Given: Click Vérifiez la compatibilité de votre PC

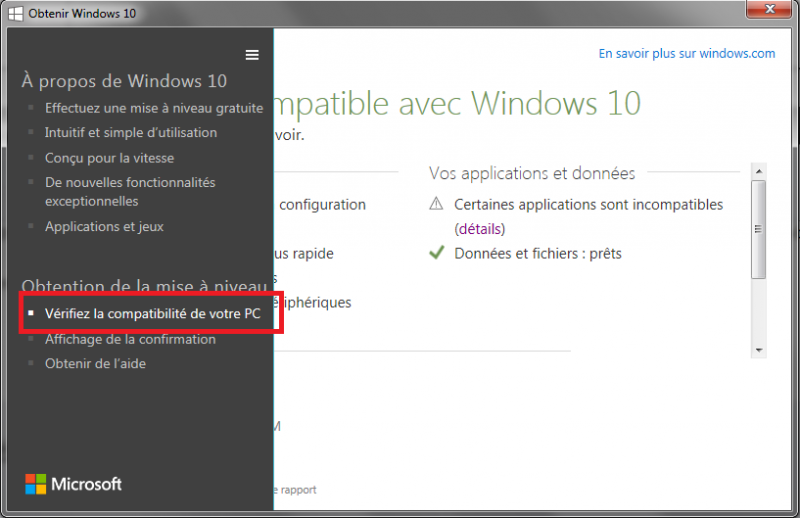Looking at the screenshot, I should point(152,314).
